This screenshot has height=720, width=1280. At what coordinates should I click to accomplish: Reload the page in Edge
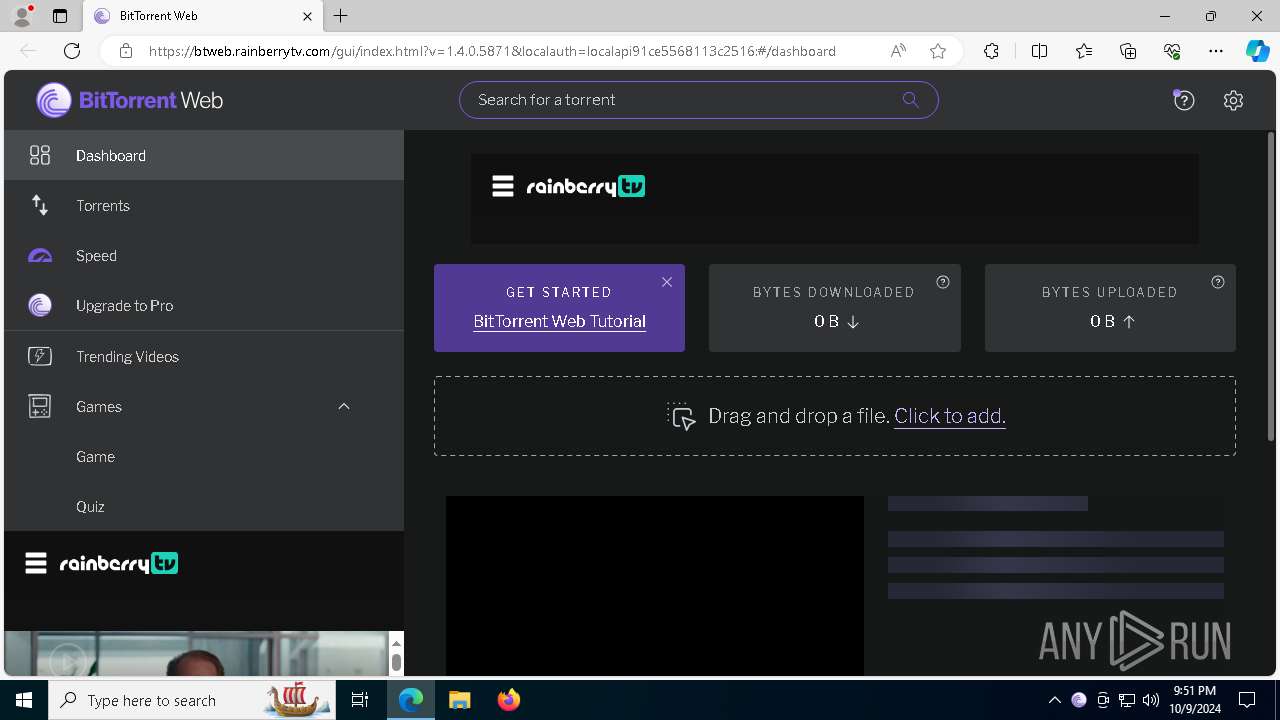(71, 51)
